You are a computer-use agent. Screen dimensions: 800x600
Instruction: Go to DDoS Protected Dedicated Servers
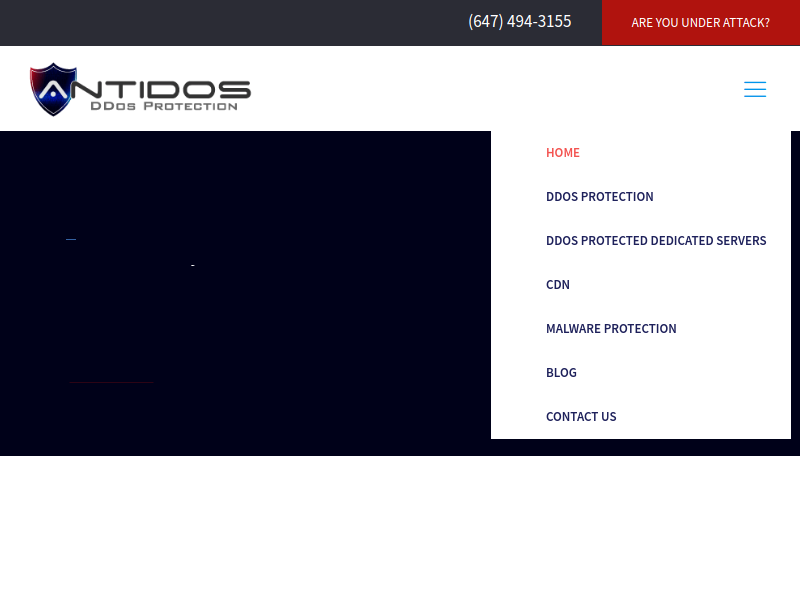656,241
